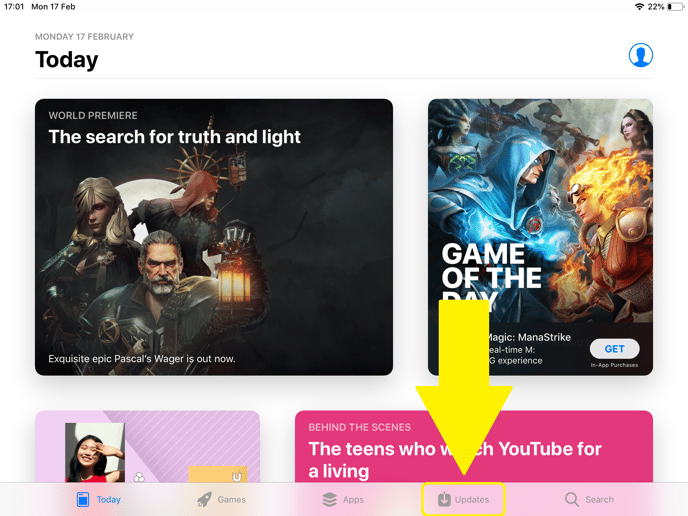Open the Behind the Scenes YouTube story
This screenshot has height=516, width=688.
474,447
